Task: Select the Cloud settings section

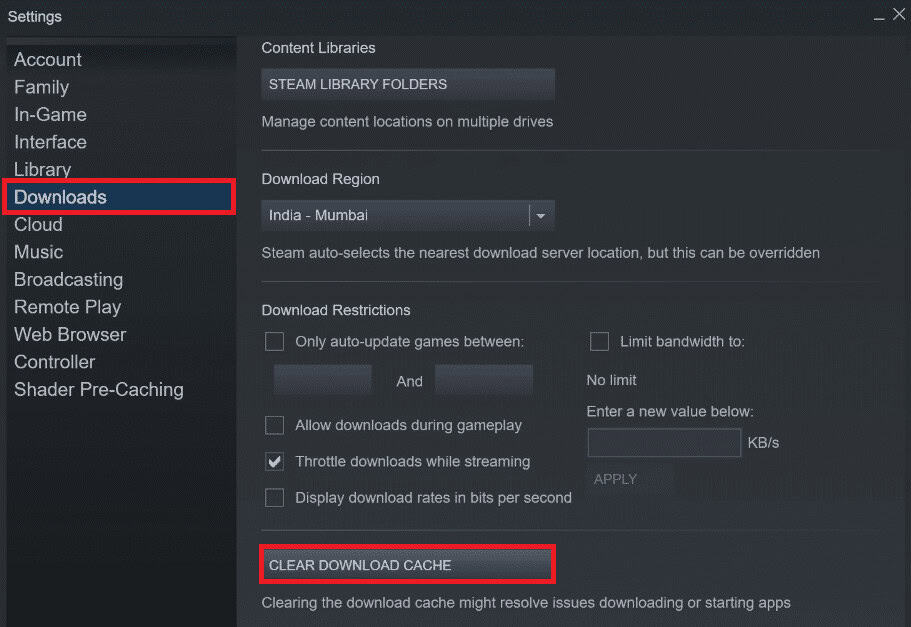Action: (x=38, y=224)
